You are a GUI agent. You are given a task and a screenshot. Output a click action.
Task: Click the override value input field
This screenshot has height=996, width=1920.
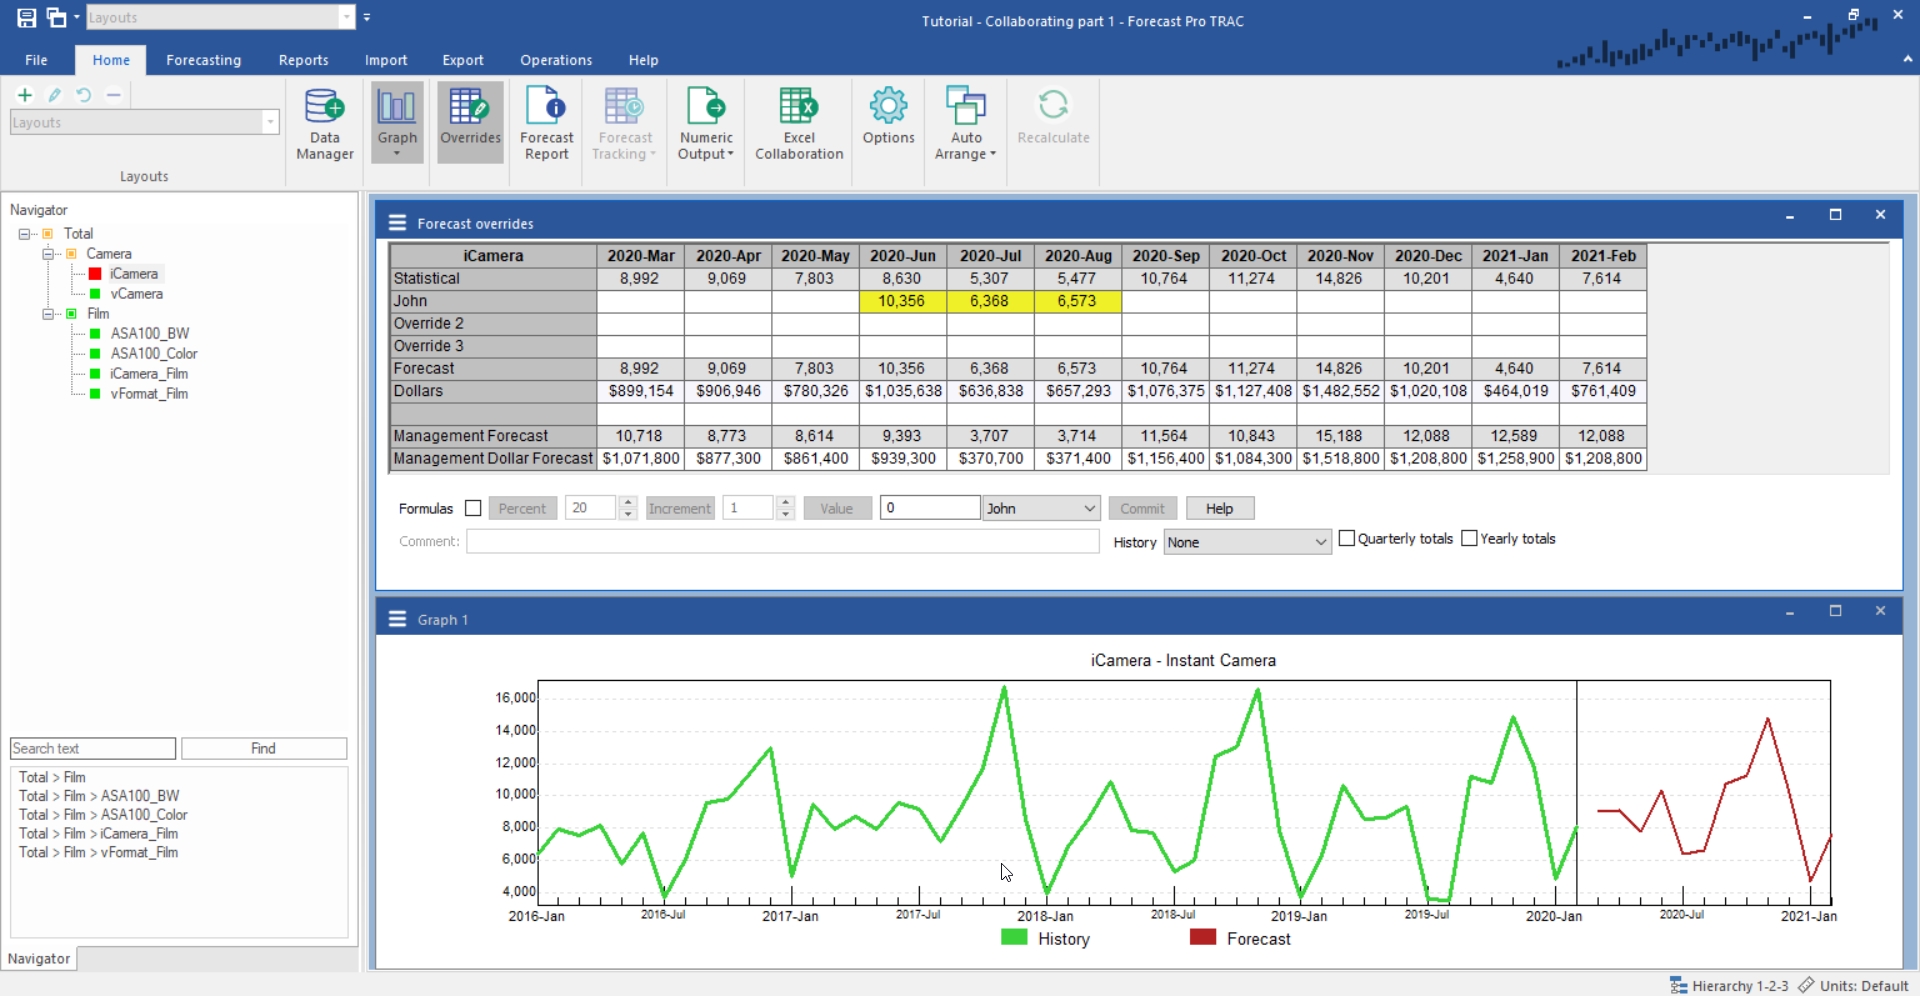pos(930,508)
